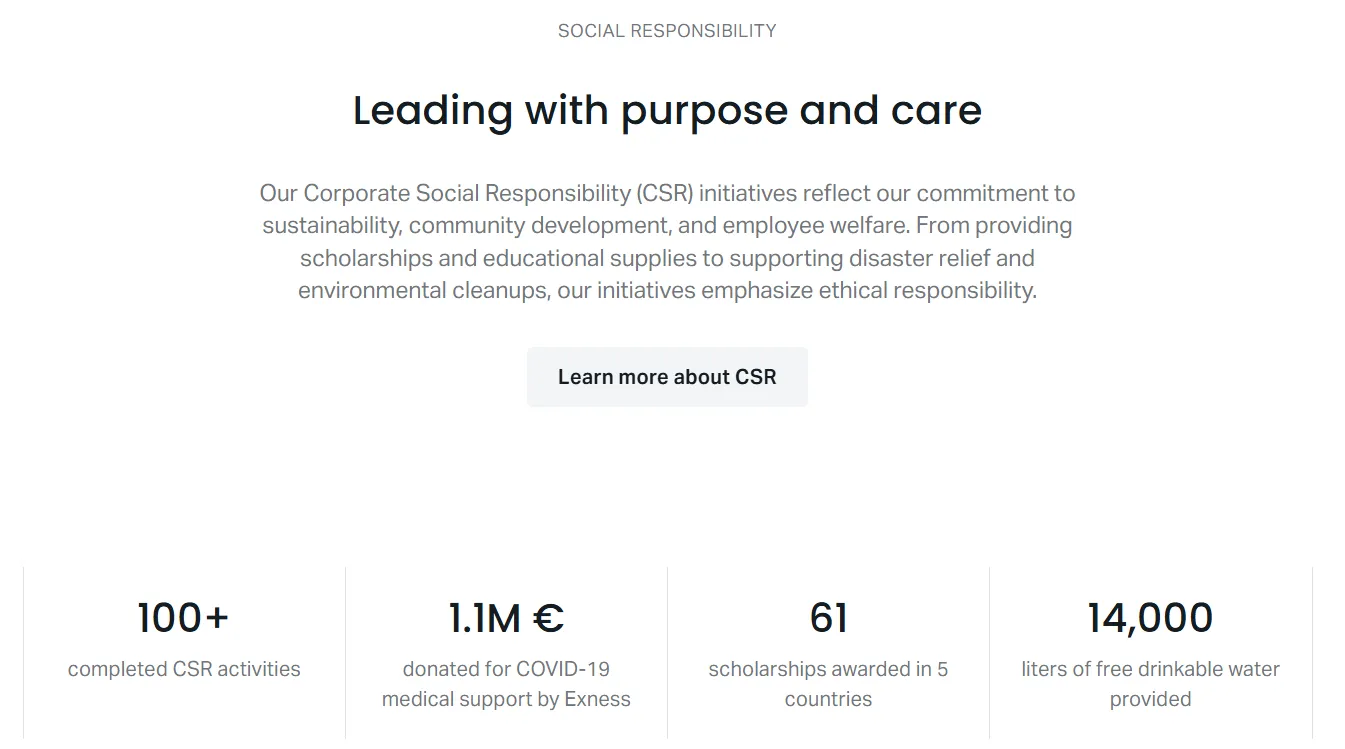Click the heading Leading with purpose and care
This screenshot has width=1345, height=749.
point(667,110)
